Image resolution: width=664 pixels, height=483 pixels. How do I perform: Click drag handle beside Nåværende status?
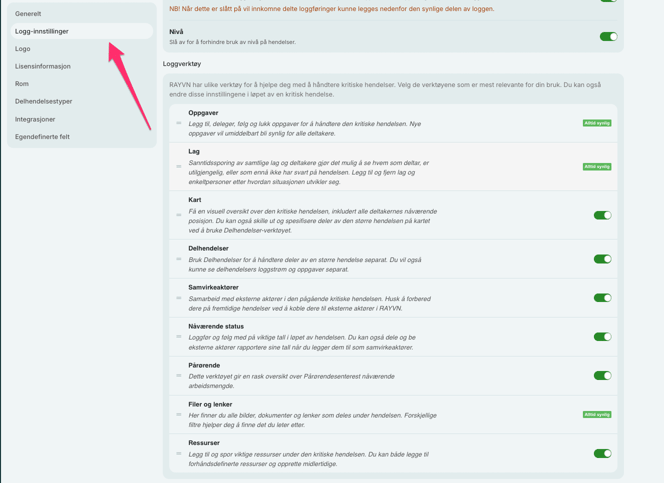click(179, 337)
